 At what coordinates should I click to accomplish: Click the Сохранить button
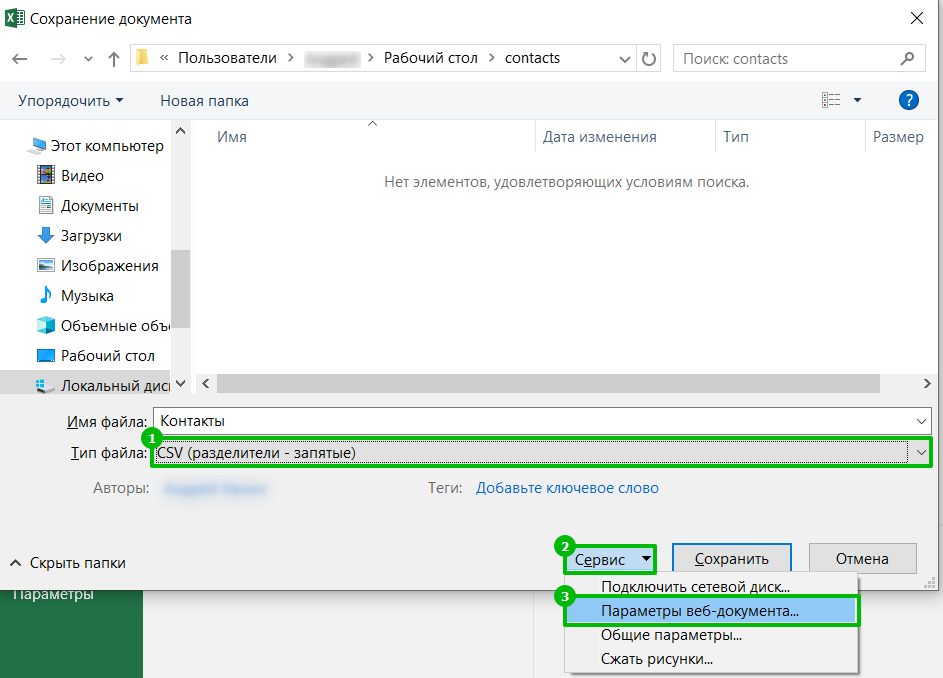click(731, 559)
